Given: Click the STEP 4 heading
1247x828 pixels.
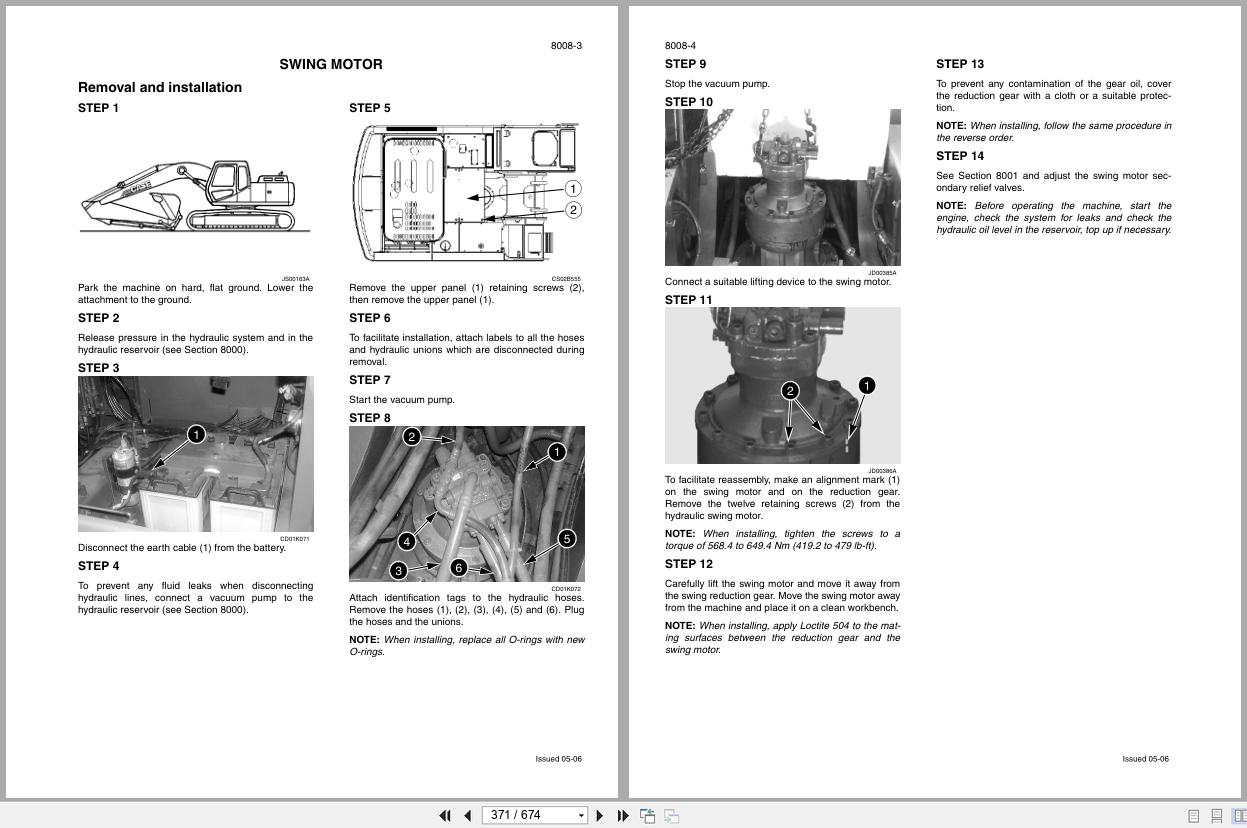Looking at the screenshot, I should [x=99, y=566].
